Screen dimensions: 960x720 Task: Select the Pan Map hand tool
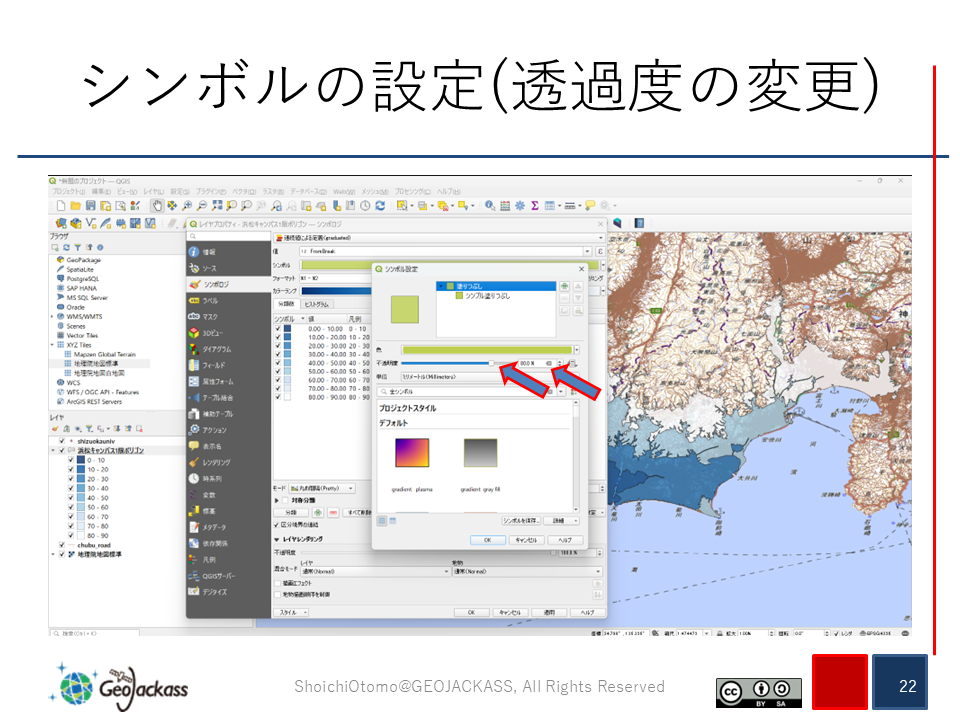157,205
